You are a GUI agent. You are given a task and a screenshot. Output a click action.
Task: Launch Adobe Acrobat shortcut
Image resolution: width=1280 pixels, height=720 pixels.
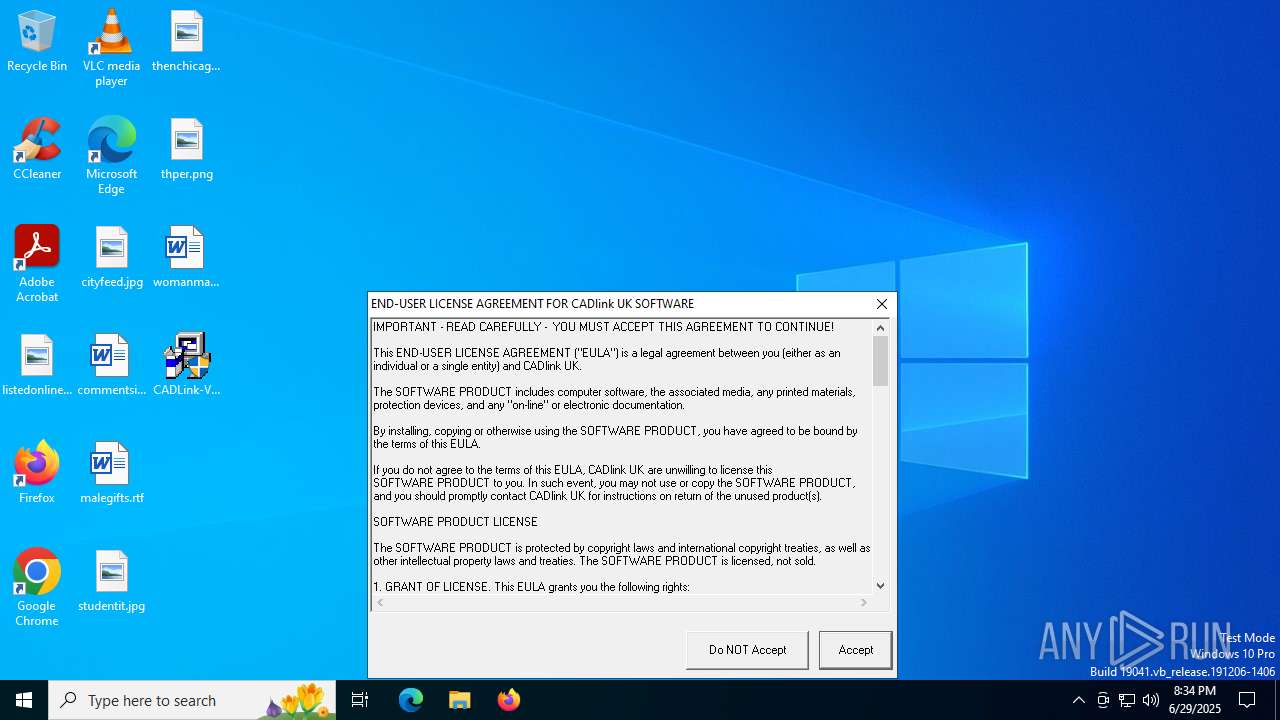(37, 264)
